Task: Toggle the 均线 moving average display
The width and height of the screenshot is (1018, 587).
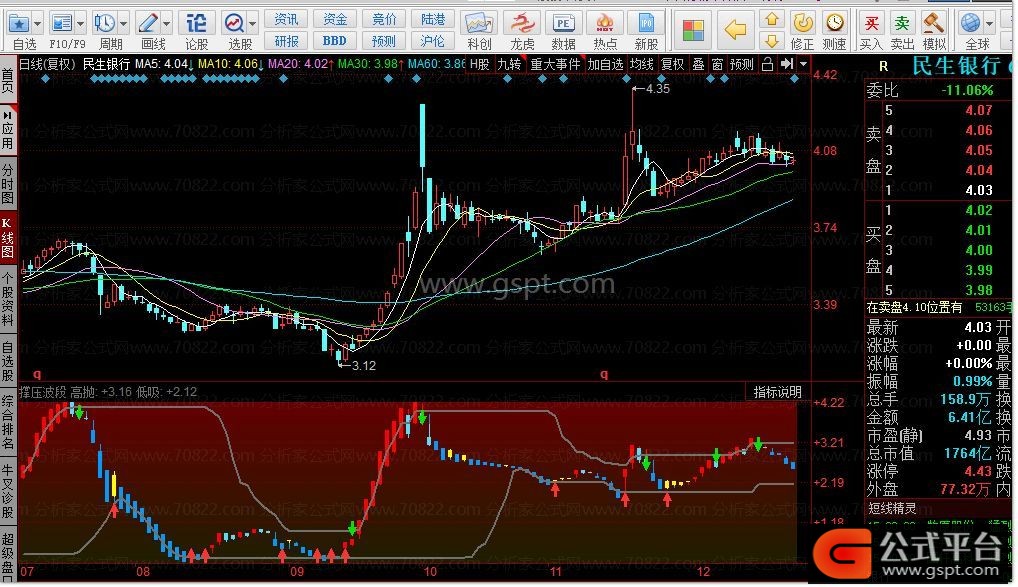Action: tap(642, 64)
